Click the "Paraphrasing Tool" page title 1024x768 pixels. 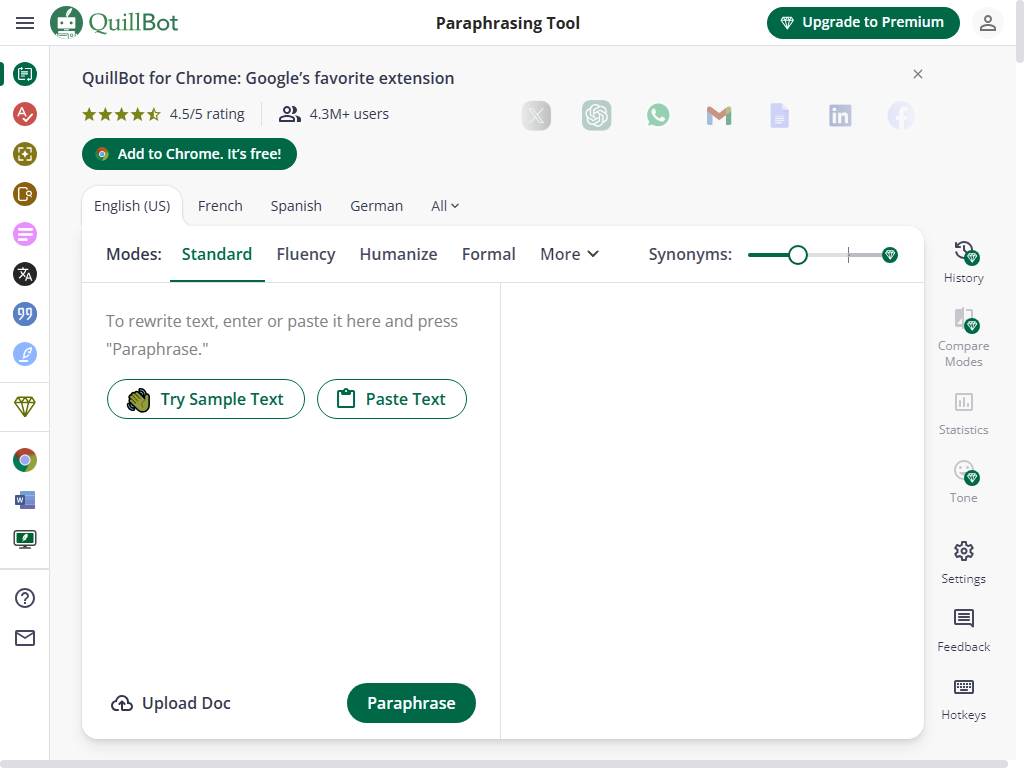pos(507,23)
